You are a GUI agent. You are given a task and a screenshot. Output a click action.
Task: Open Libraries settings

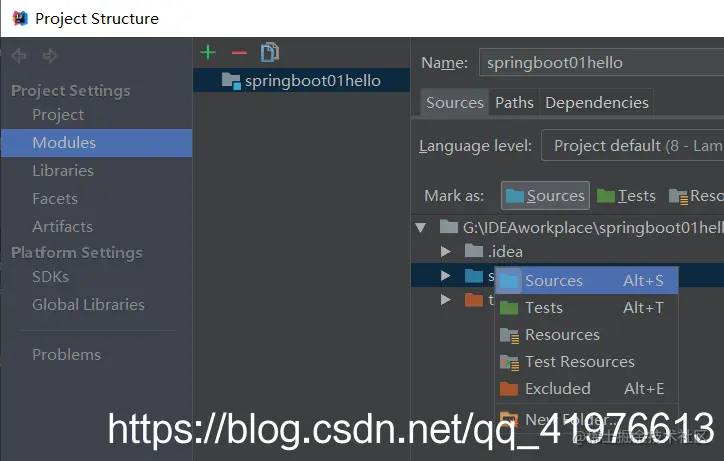click(63, 171)
